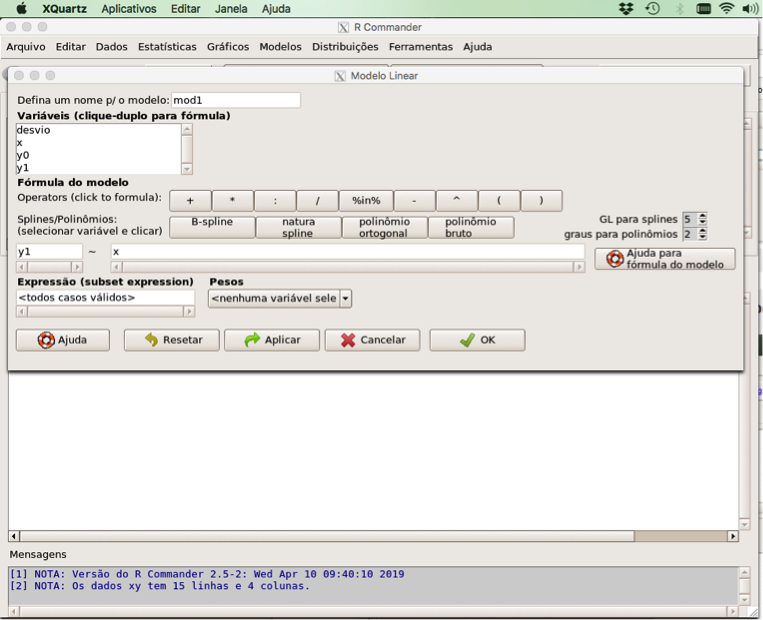Image resolution: width=763 pixels, height=620 pixels.
Task: Insert the plus operator into formula
Action: [x=190, y=201]
